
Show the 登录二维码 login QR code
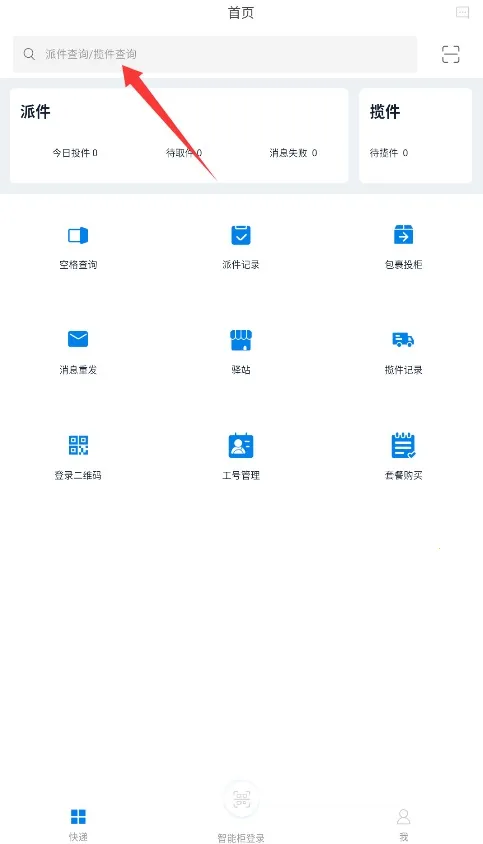(78, 445)
